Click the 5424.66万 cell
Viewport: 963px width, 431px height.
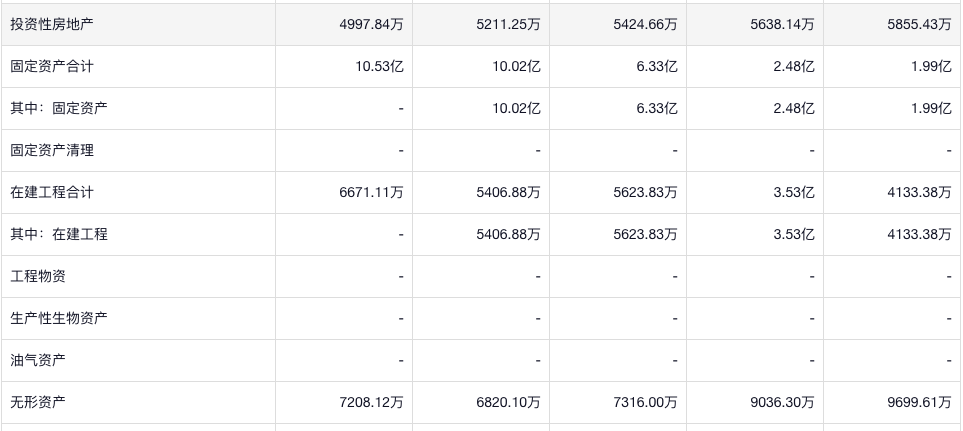point(644,25)
